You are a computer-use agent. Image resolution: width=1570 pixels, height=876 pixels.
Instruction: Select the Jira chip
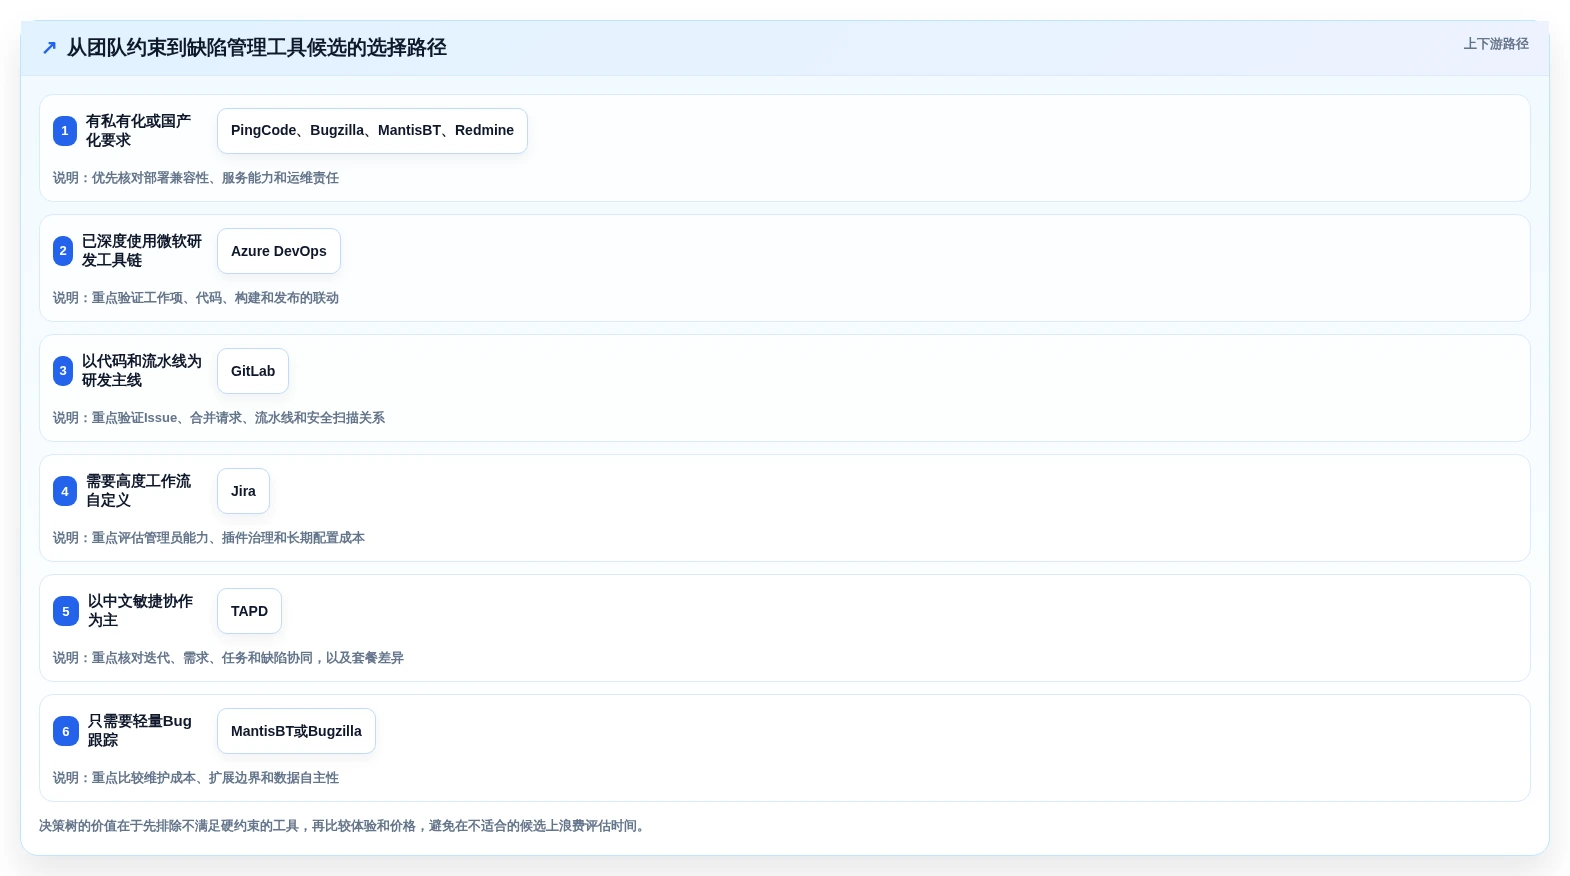click(x=243, y=491)
